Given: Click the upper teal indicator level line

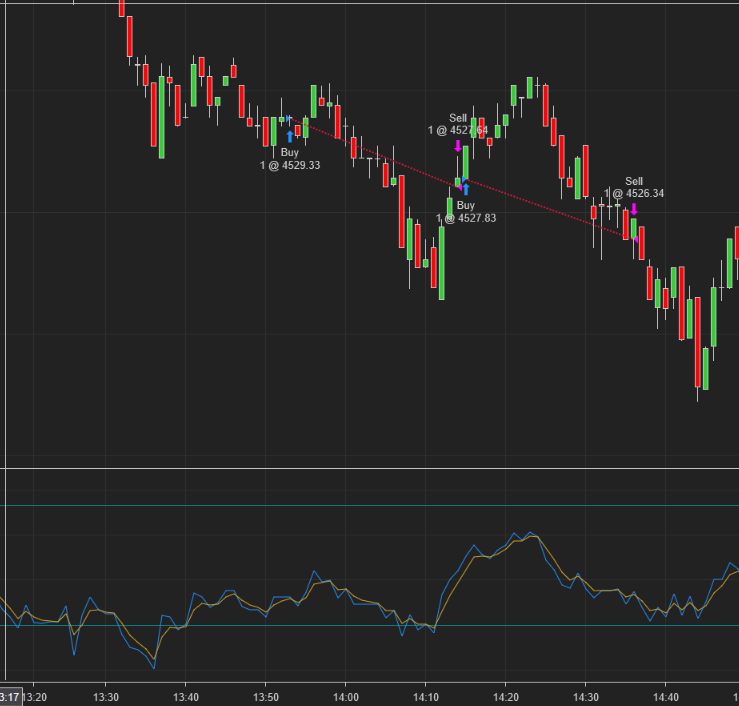Looking at the screenshot, I should point(370,506).
